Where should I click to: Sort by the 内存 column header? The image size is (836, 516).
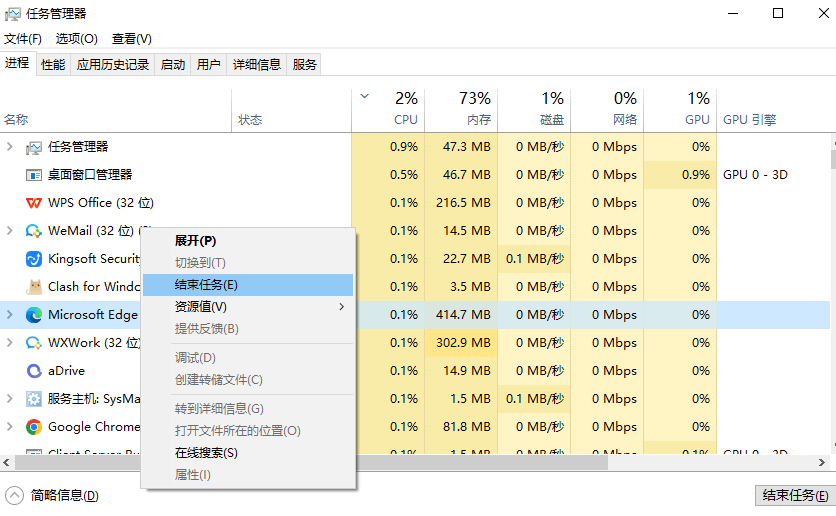pos(461,110)
